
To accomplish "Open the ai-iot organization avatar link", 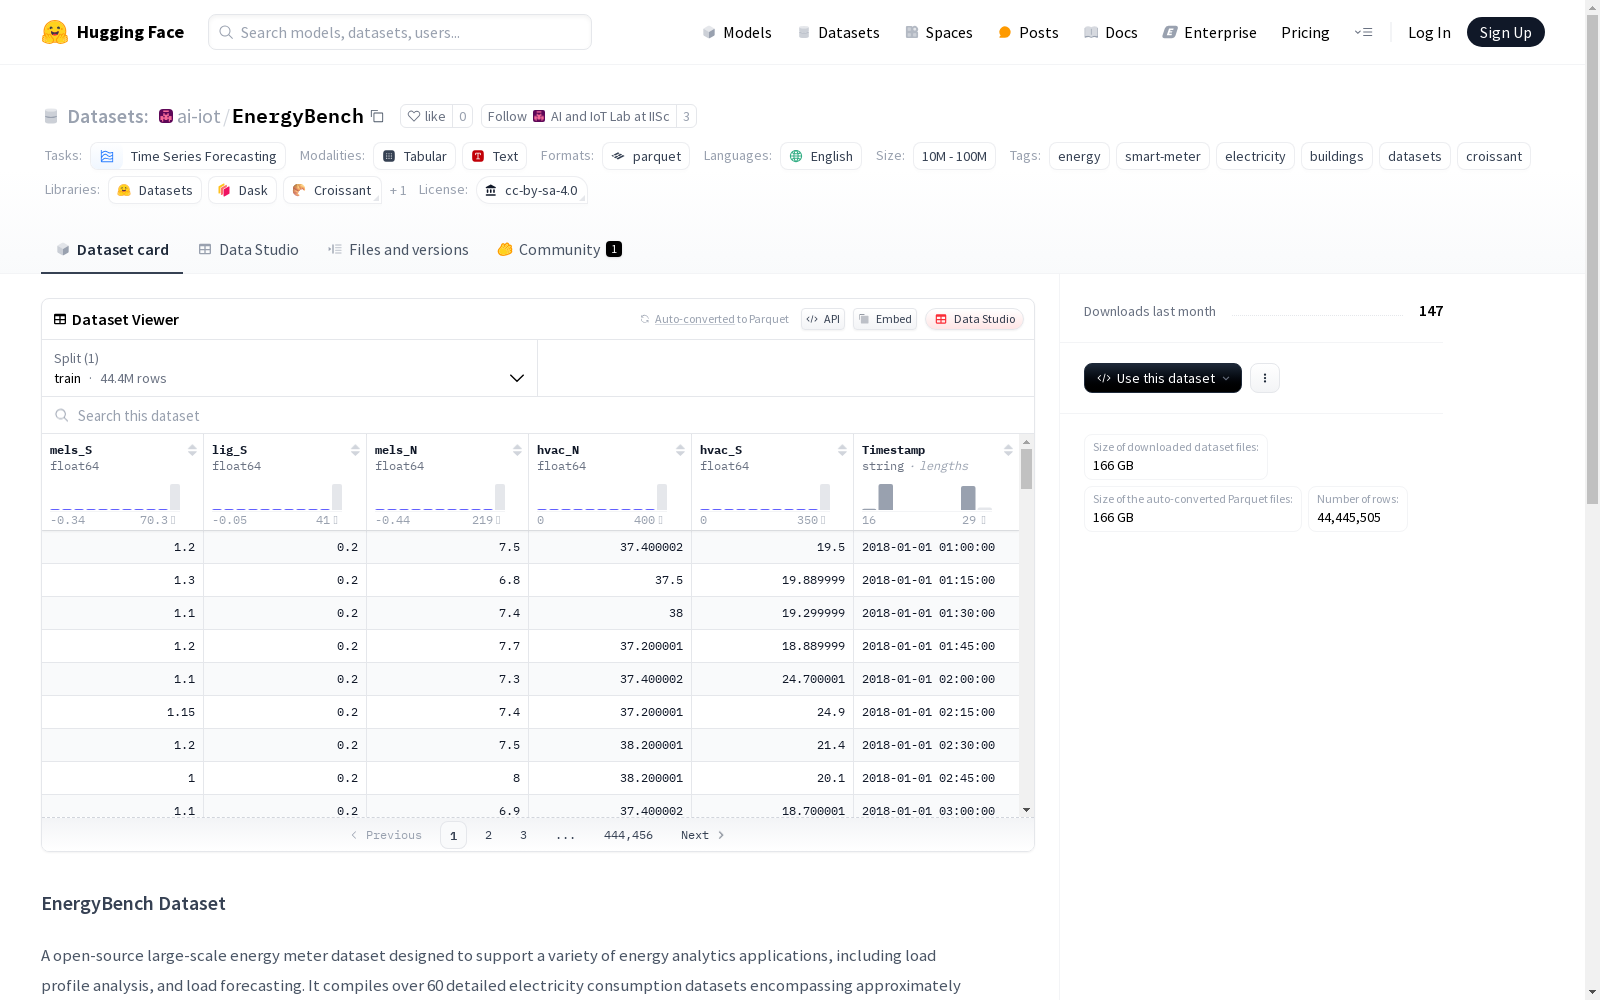I will click(166, 116).
